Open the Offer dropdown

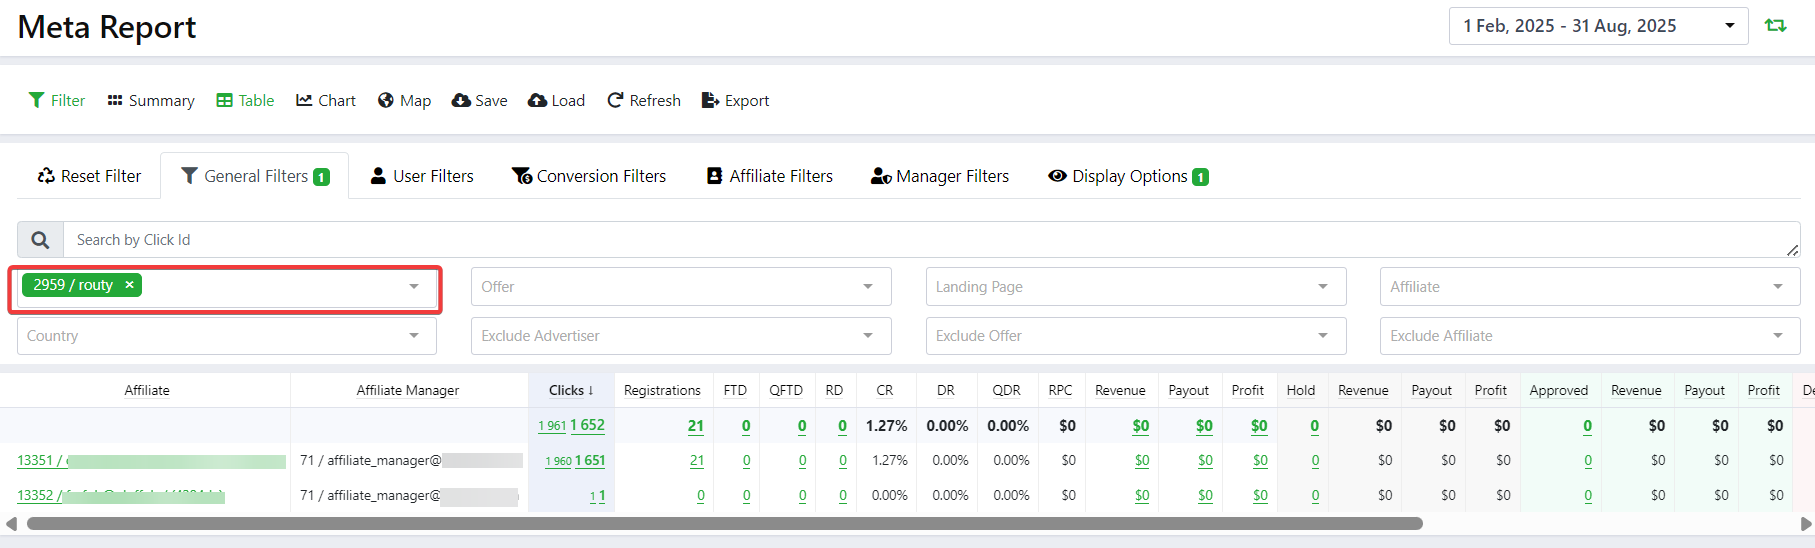click(x=680, y=287)
